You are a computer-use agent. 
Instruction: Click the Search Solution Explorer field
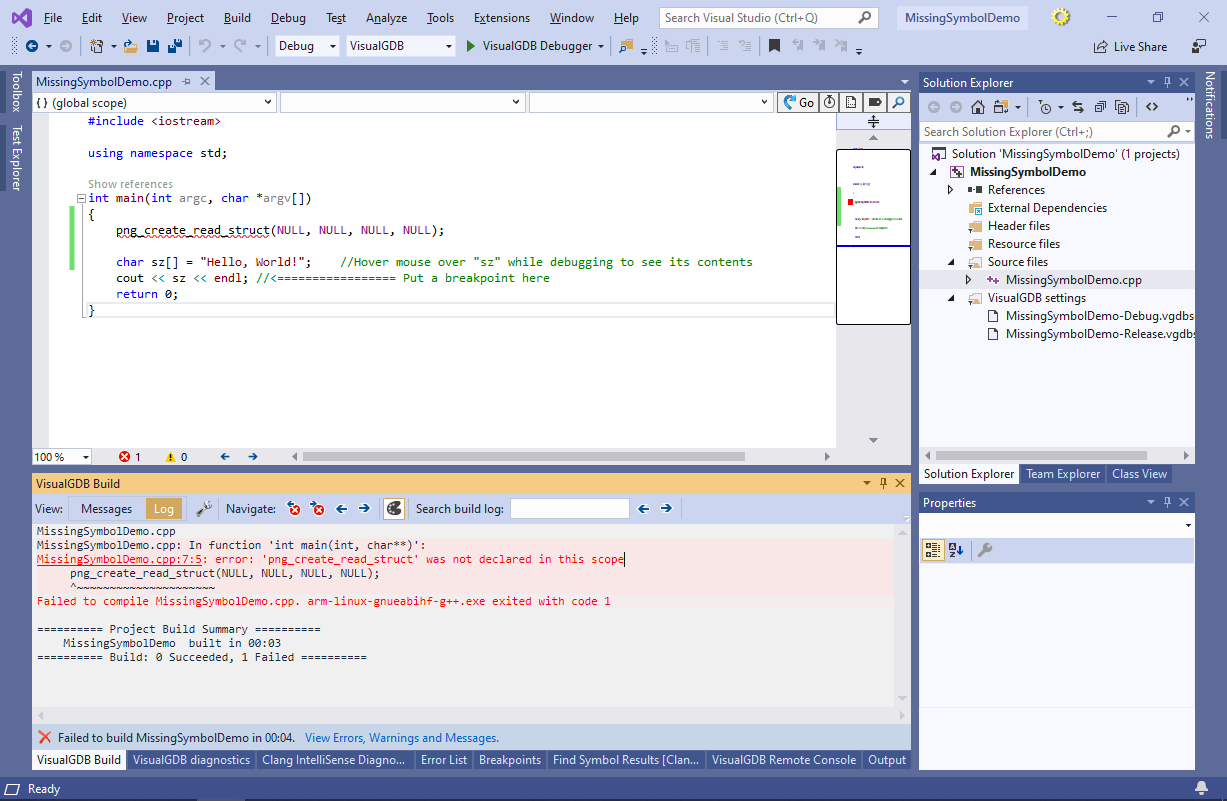1056,131
